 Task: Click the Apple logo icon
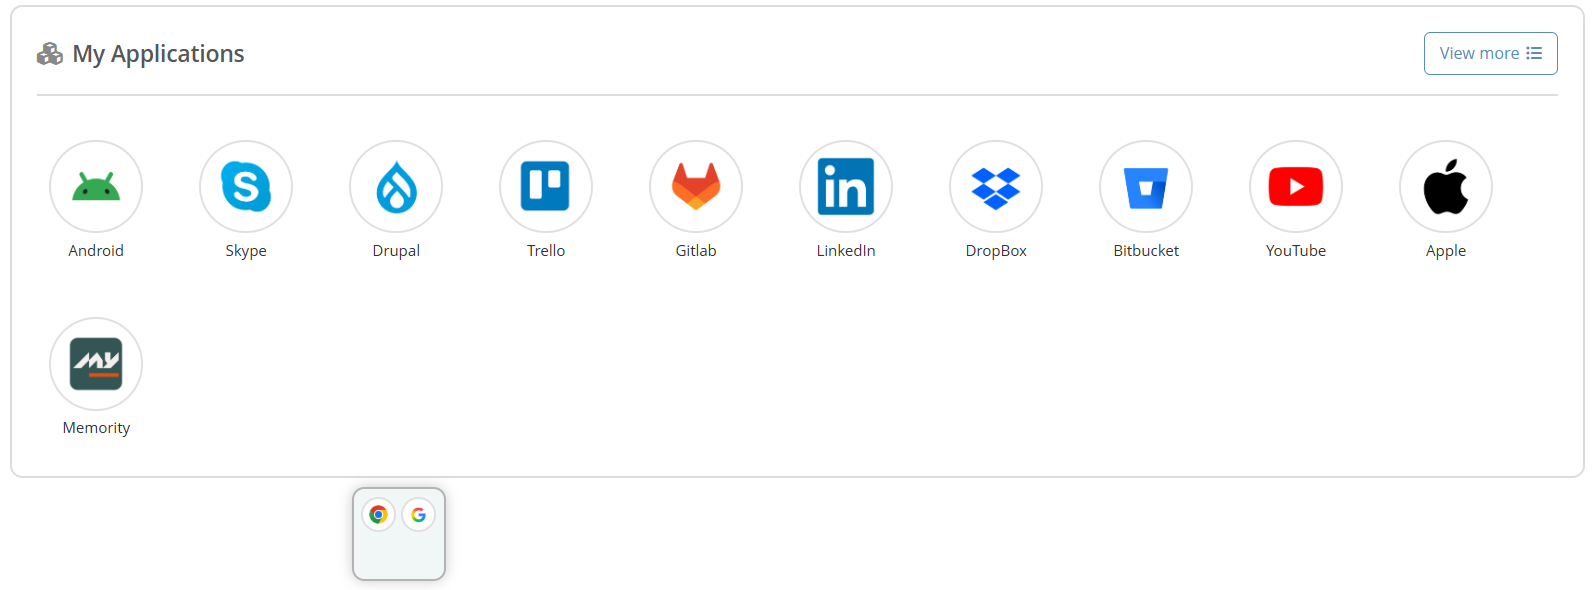tap(1446, 187)
